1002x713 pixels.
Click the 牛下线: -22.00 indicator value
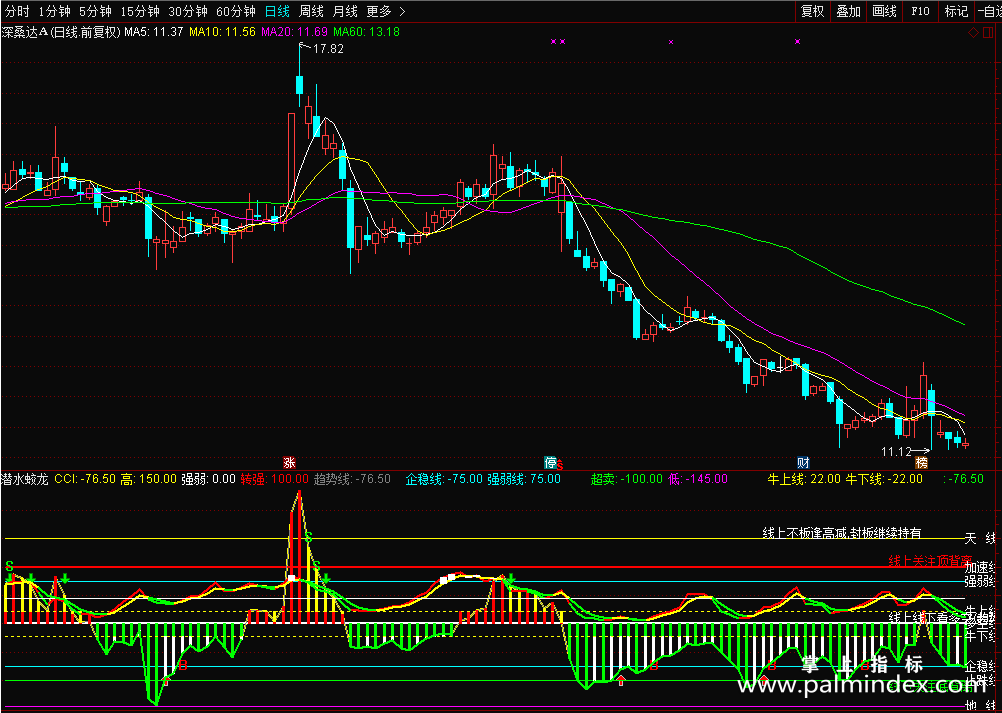coord(884,479)
